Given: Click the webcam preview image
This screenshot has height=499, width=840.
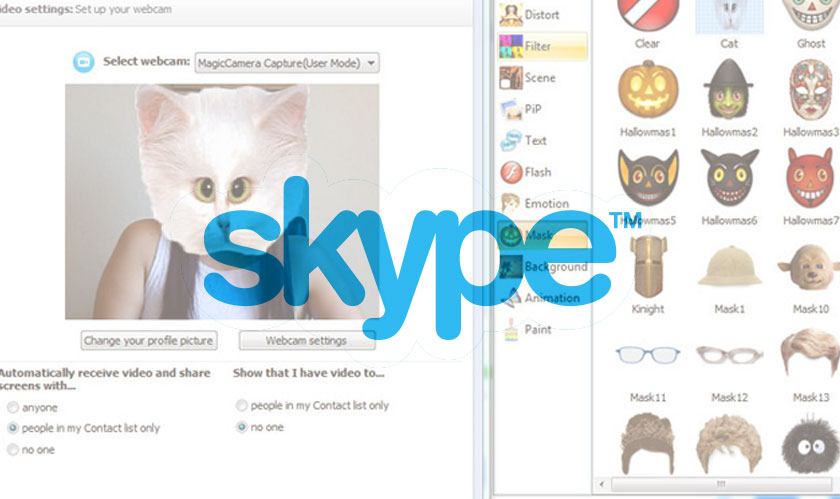Looking at the screenshot, I should coord(222,202).
